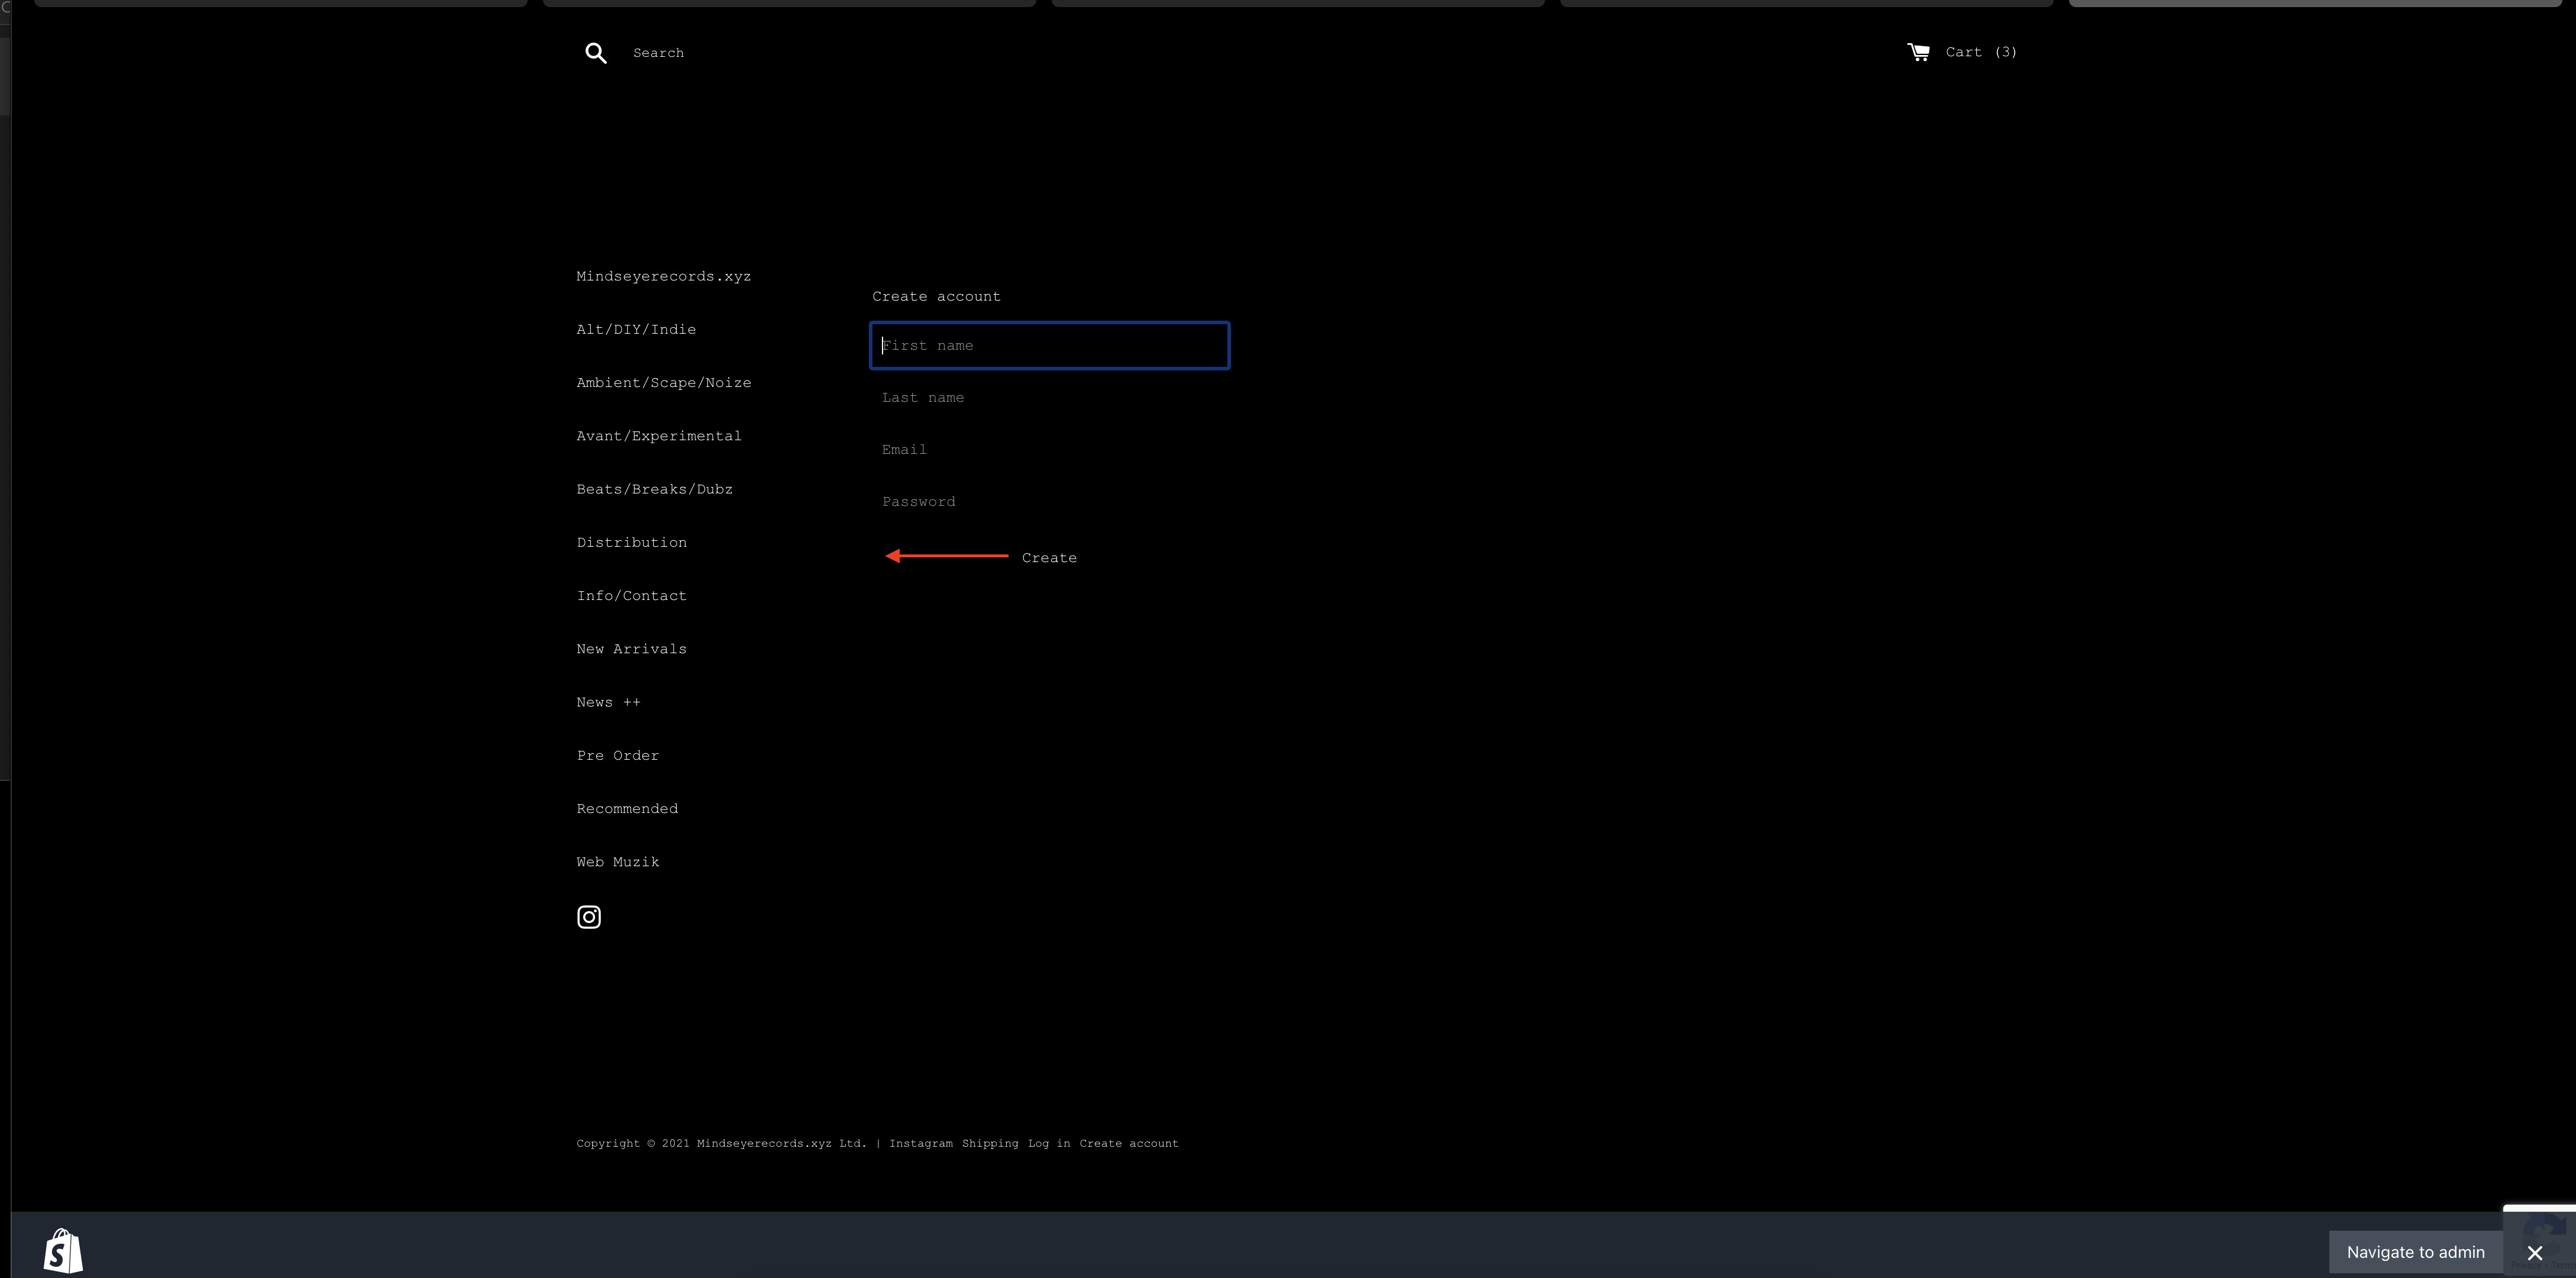
Task: Open the Distribution page
Action: pyautogui.click(x=631, y=542)
